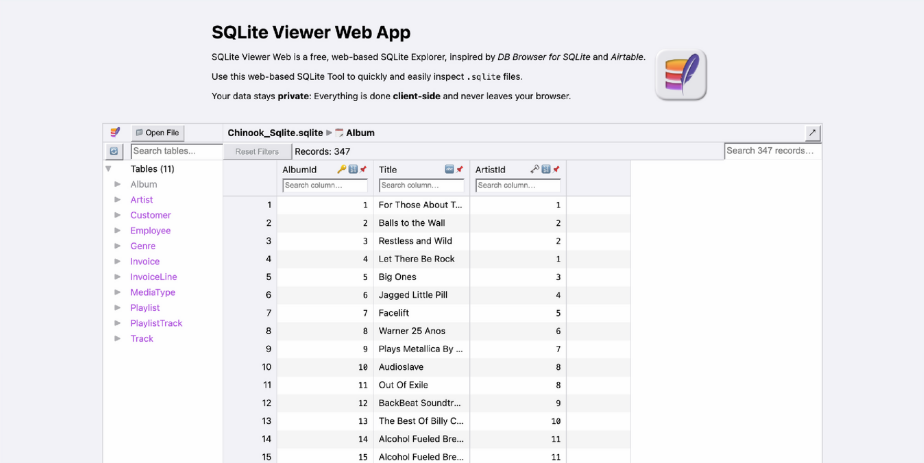Expand the PlaylistTrack table arrow

118,323
